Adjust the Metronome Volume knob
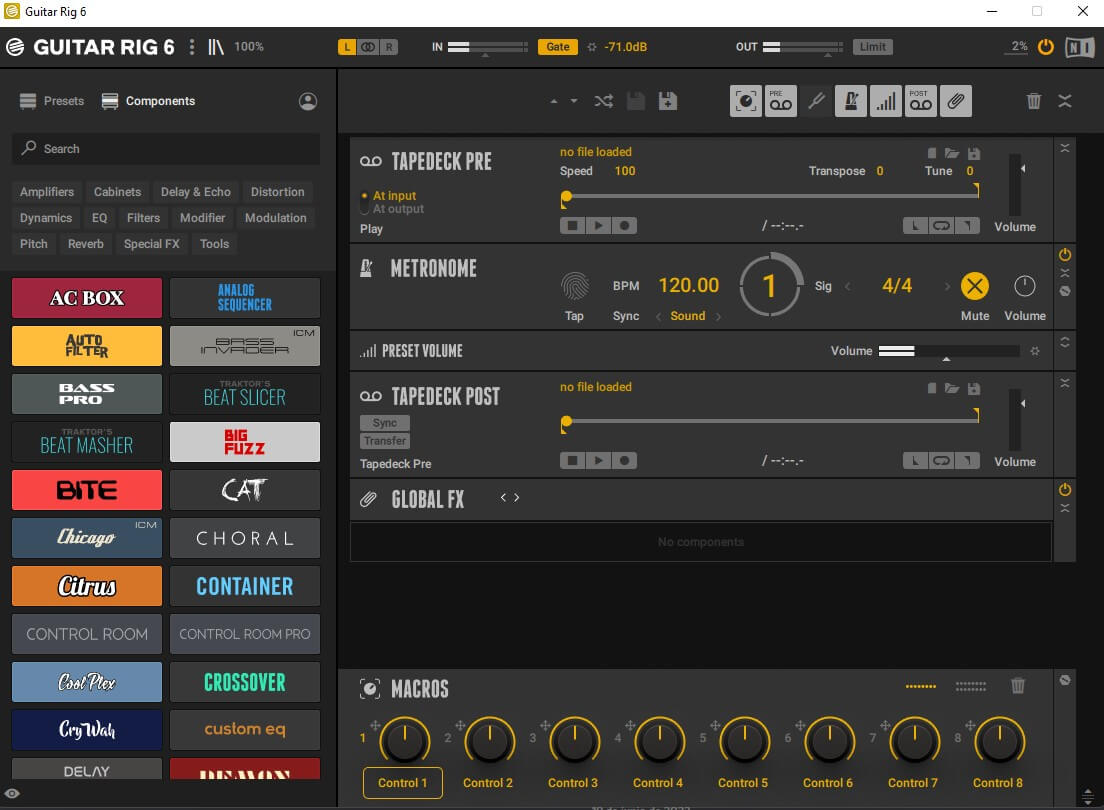Image resolution: width=1104 pixels, height=810 pixels. [x=1024, y=286]
